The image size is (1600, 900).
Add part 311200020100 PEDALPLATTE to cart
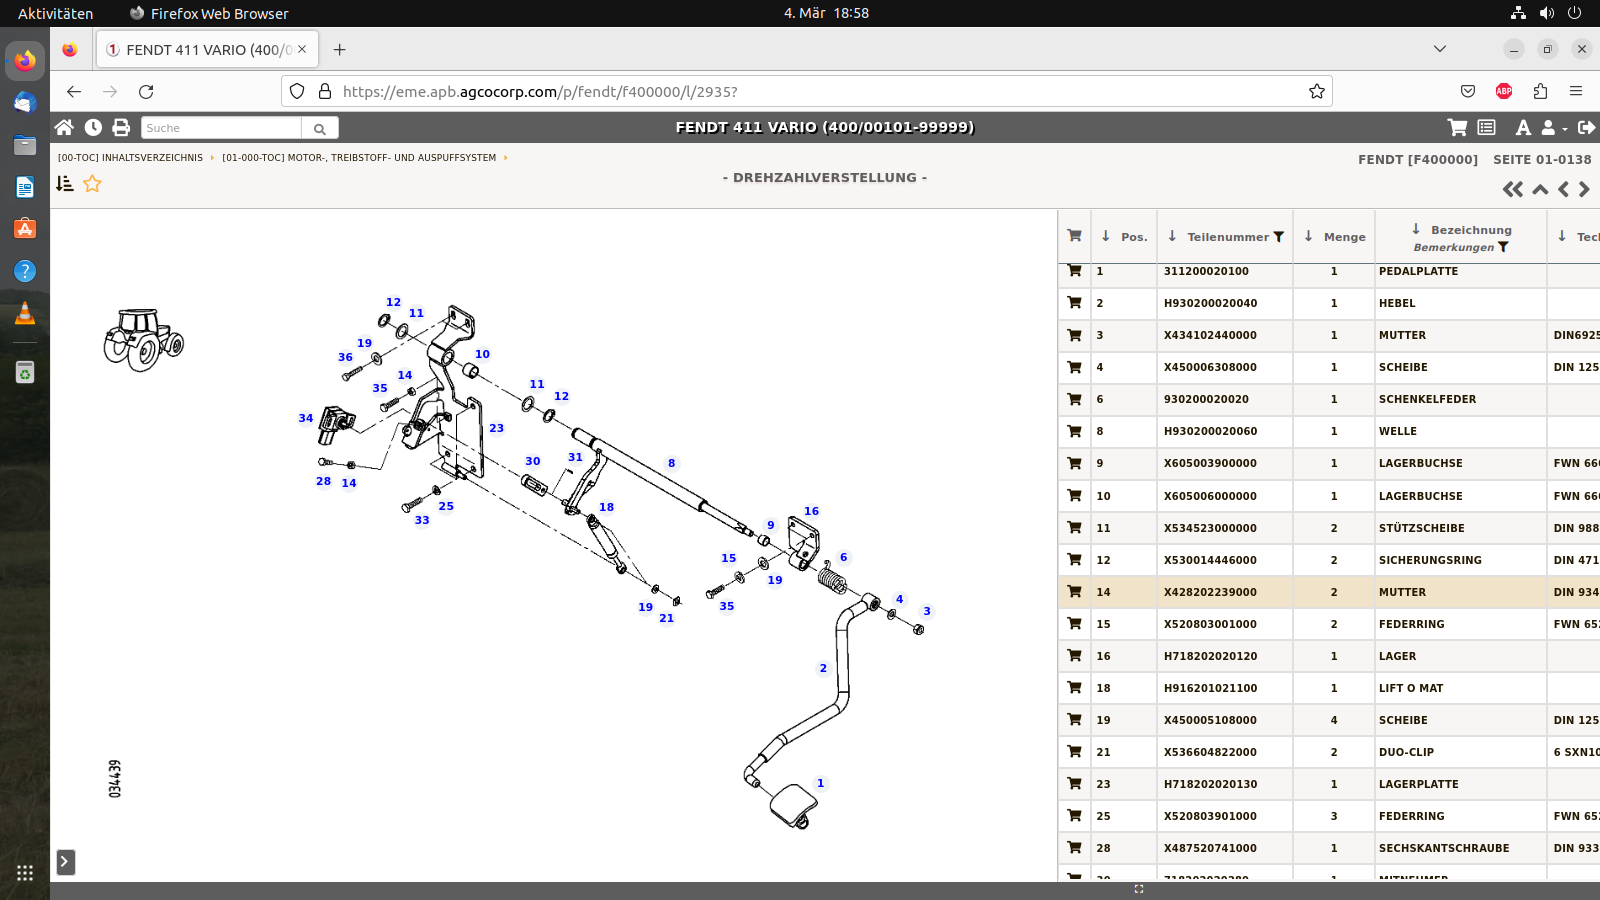point(1074,271)
